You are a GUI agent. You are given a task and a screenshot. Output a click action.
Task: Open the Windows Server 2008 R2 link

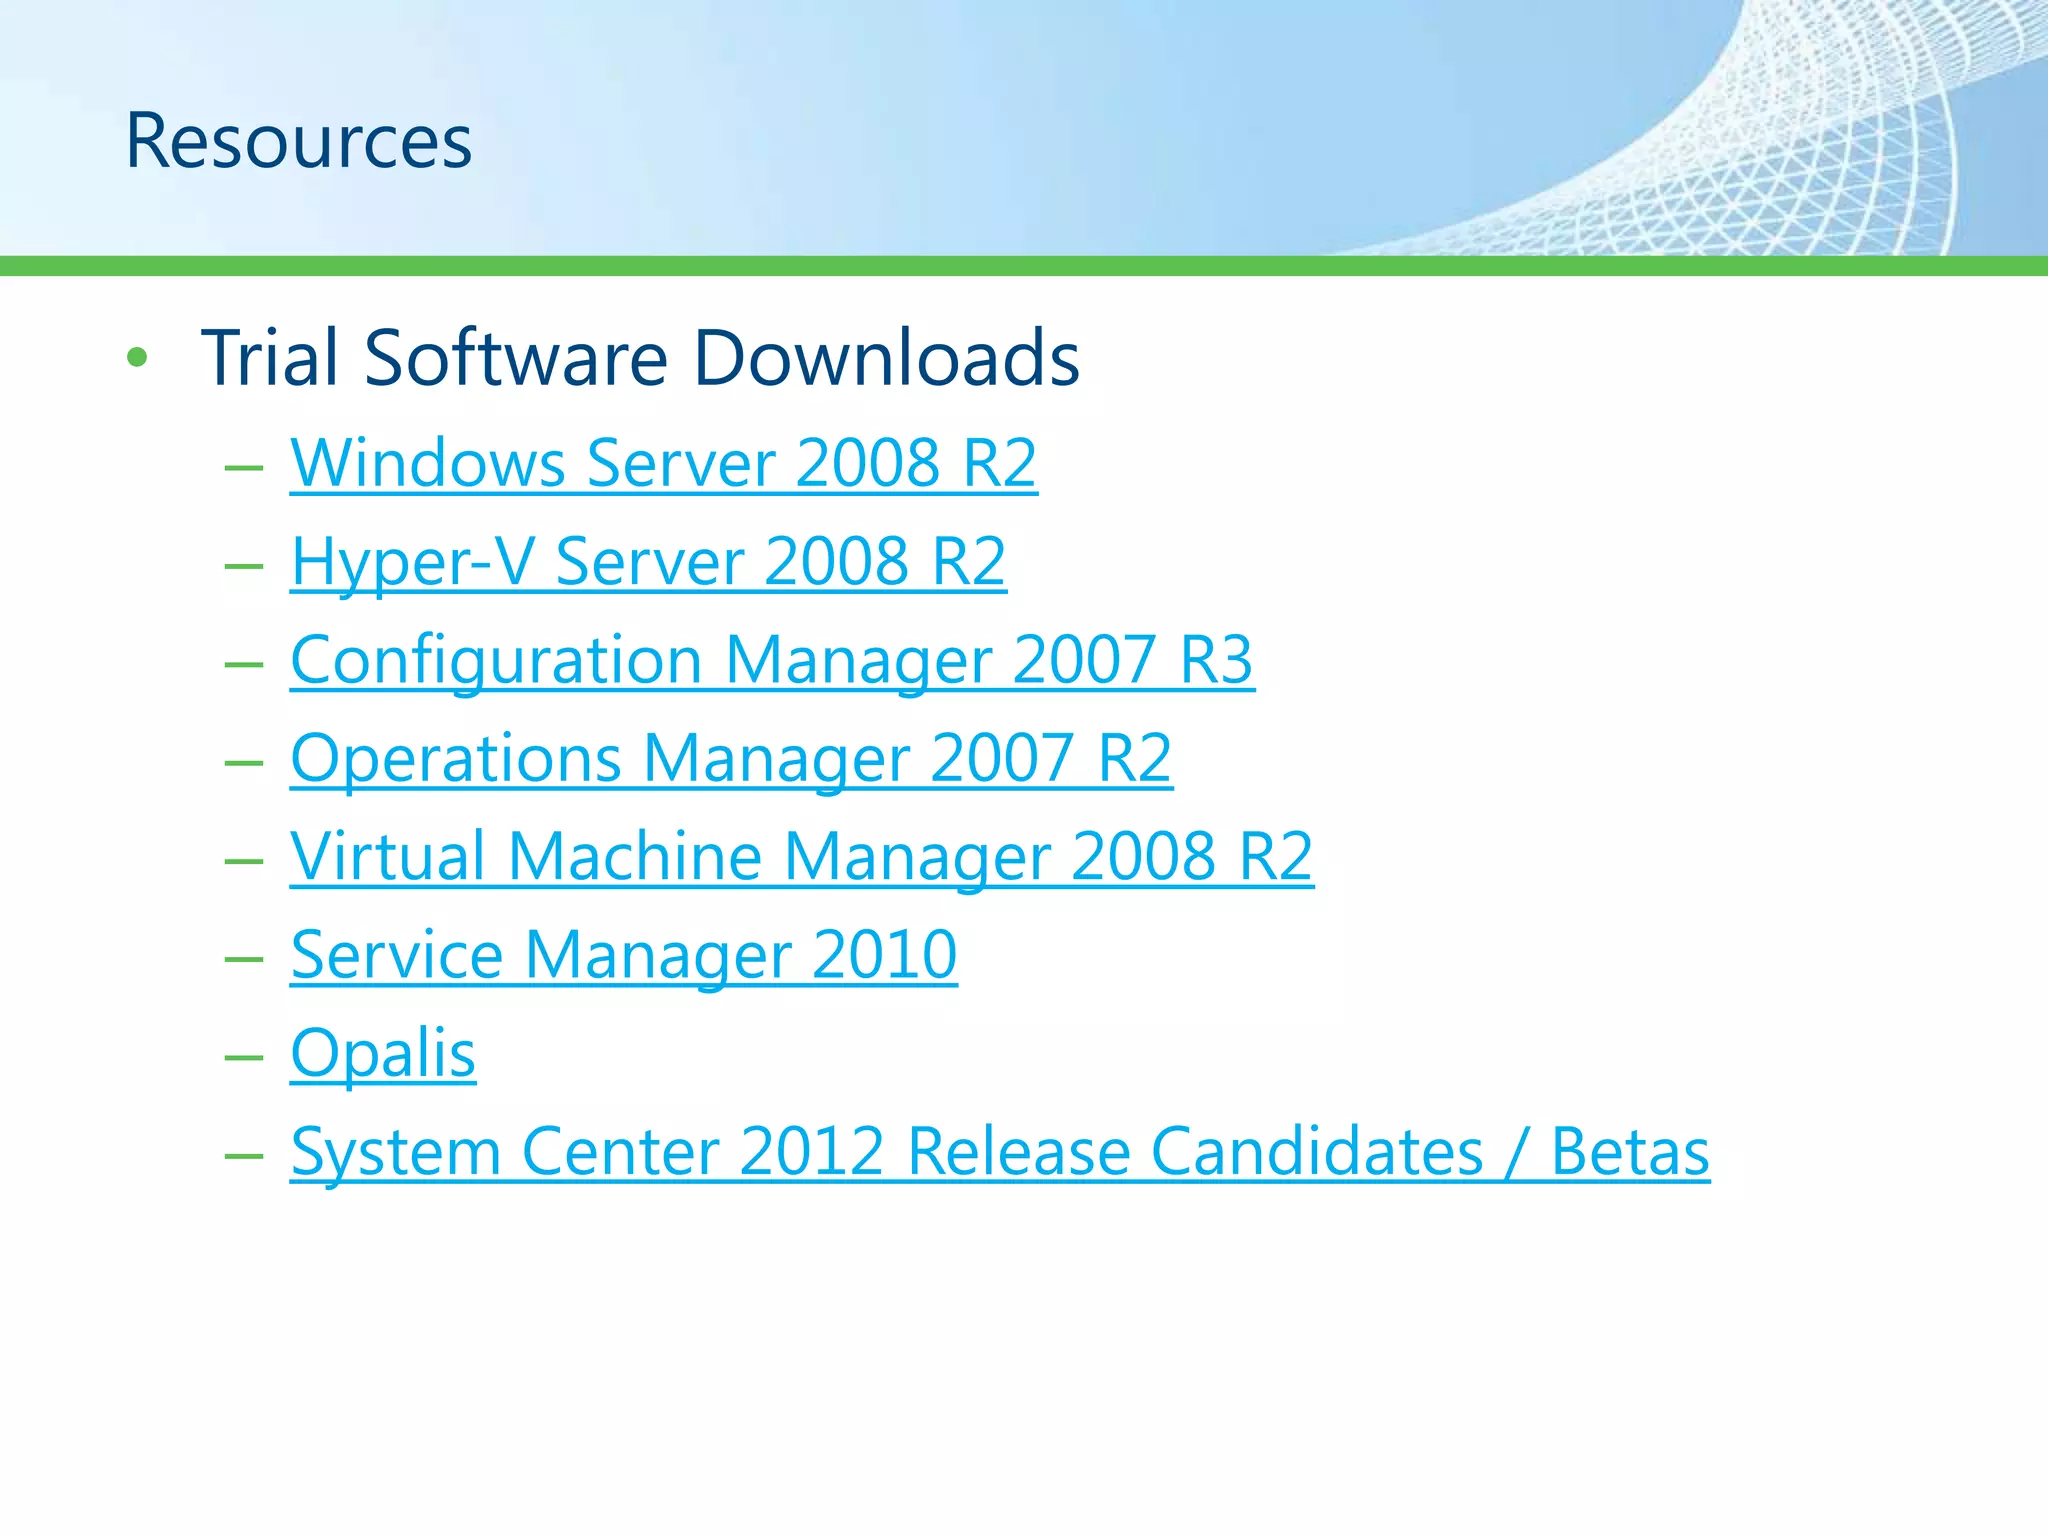pos(664,463)
